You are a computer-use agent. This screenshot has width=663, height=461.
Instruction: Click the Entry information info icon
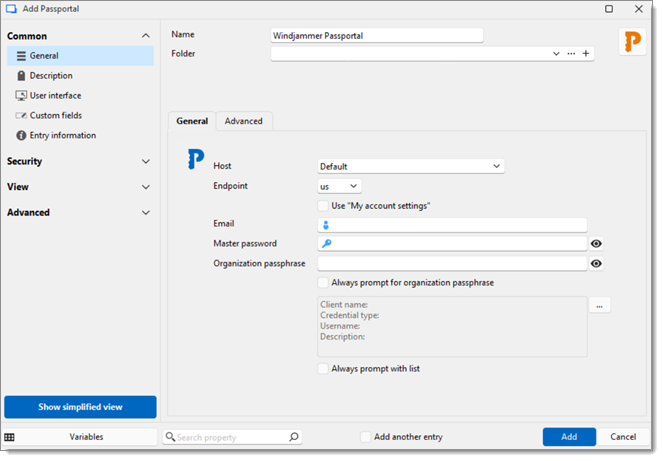21,135
